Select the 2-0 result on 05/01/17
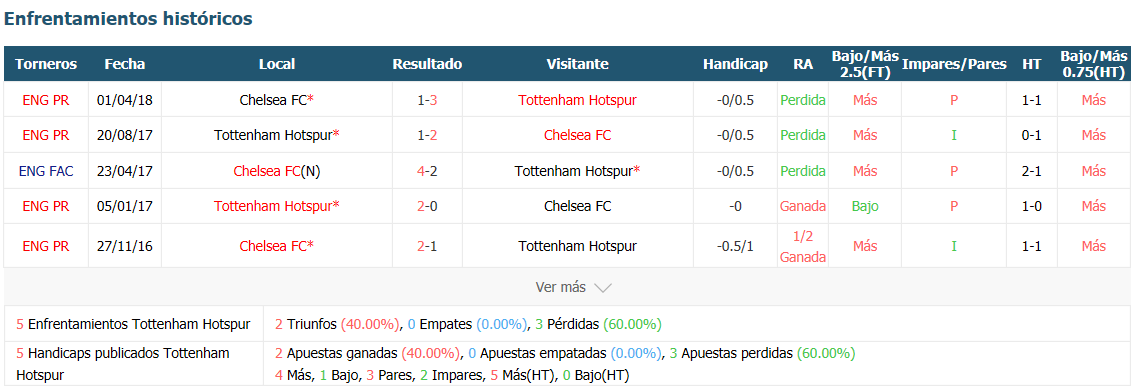The height and width of the screenshot is (390, 1135). click(x=427, y=205)
